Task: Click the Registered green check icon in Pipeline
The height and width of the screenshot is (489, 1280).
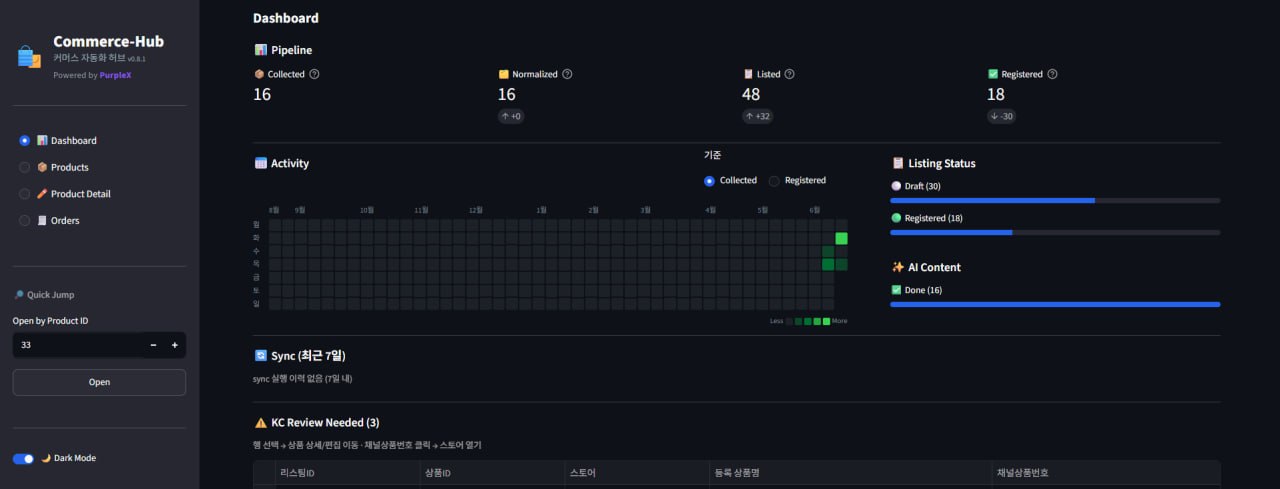Action: (x=992, y=75)
